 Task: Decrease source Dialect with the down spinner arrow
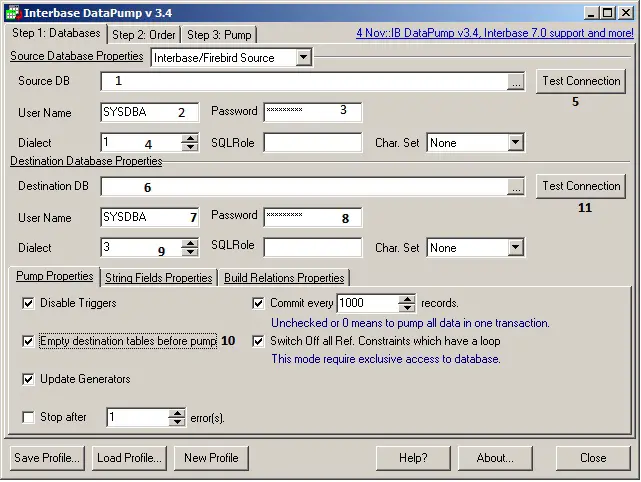pos(190,147)
